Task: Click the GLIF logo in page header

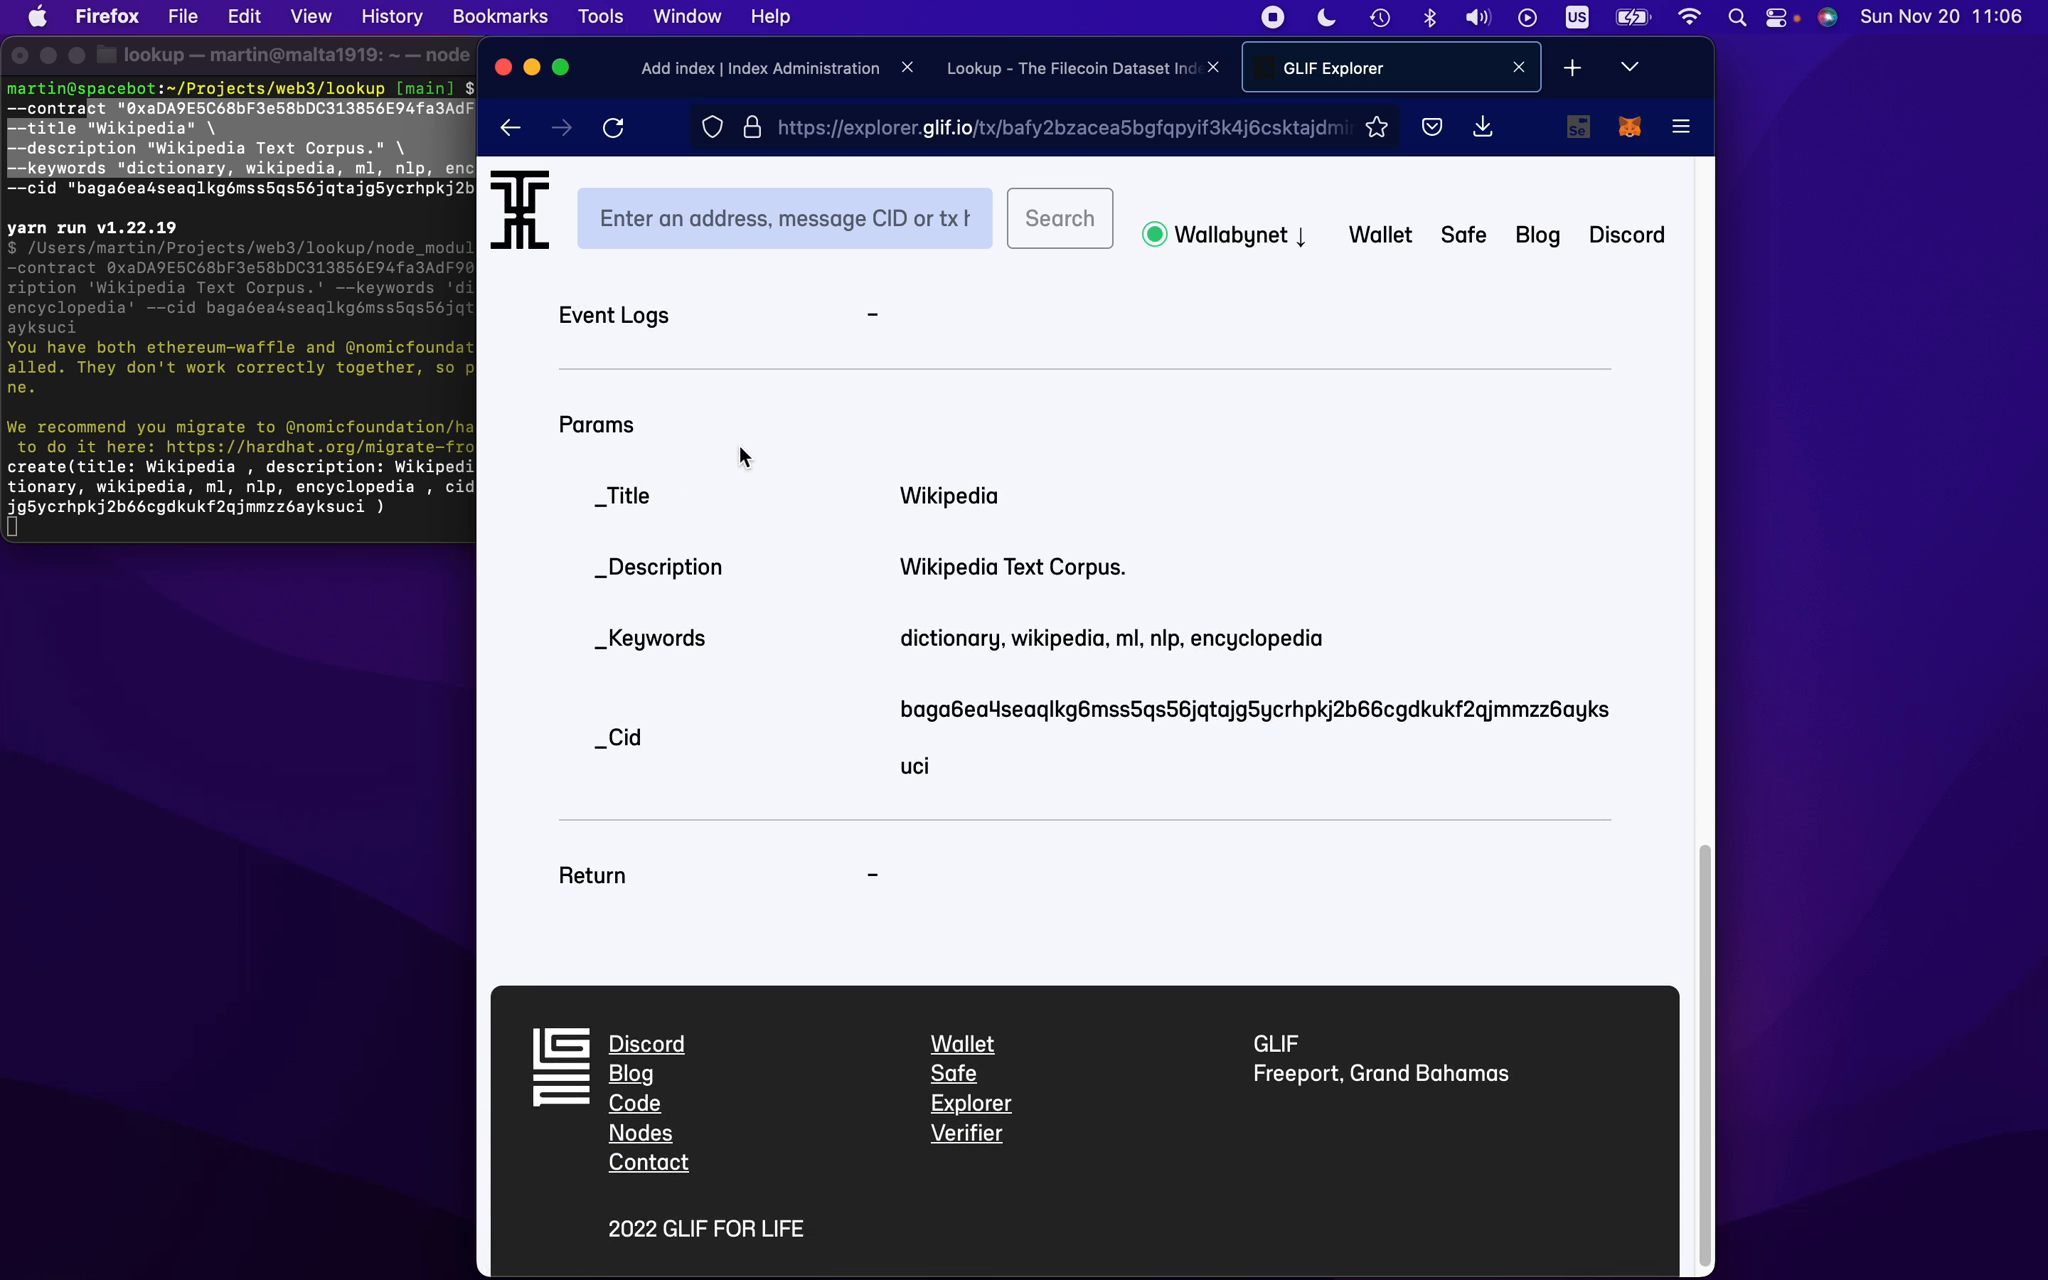Action: (x=519, y=210)
